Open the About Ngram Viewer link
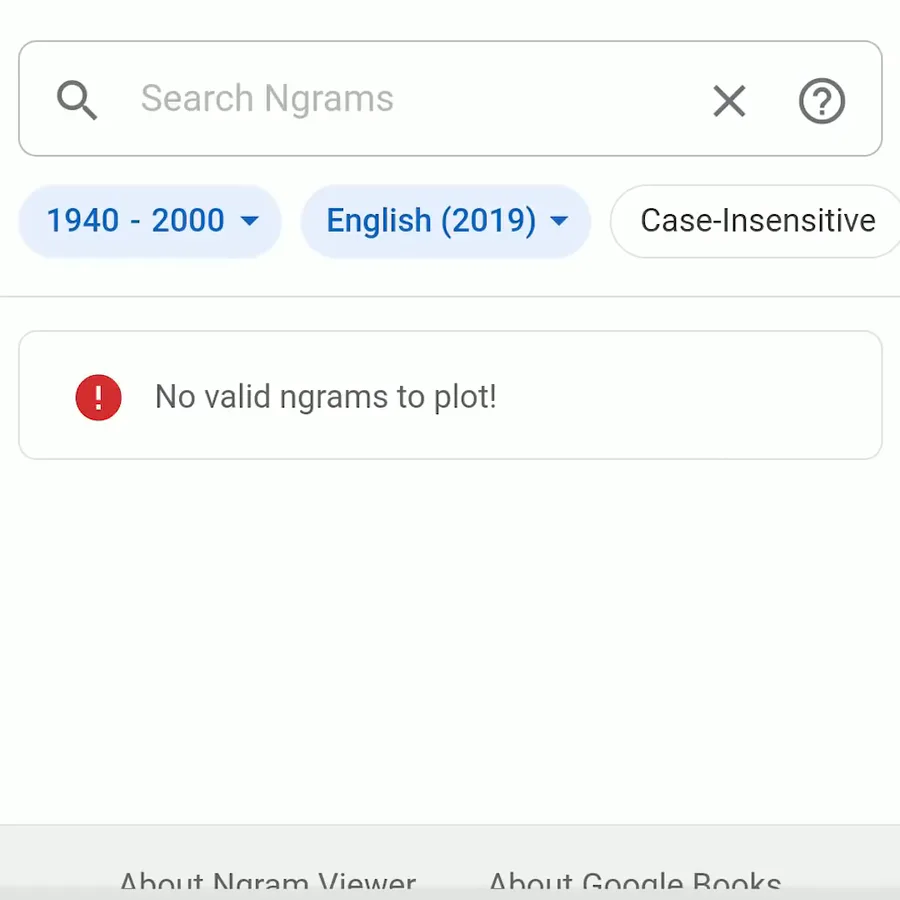 tap(267, 884)
